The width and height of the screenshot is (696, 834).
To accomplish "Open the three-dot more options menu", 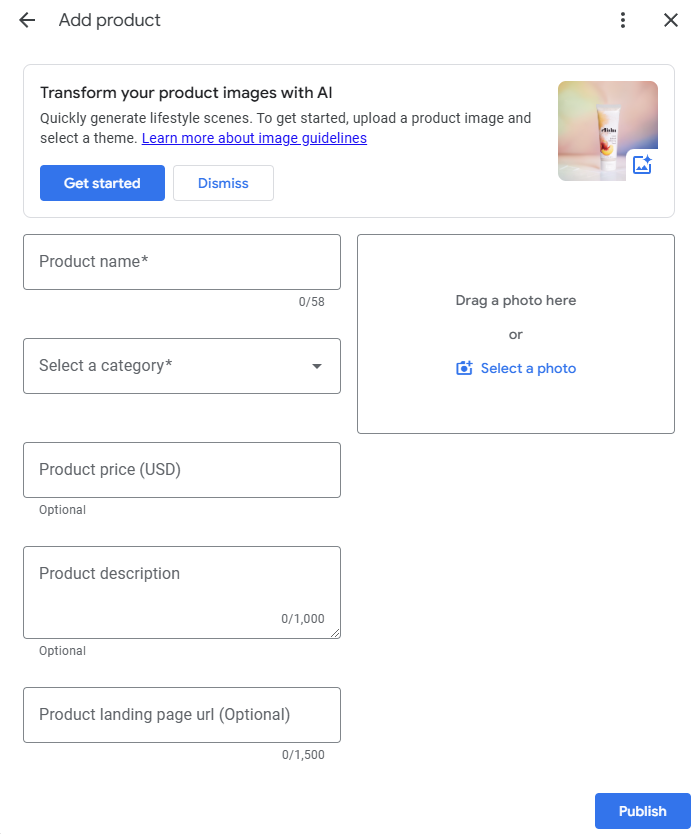I will (x=623, y=20).
